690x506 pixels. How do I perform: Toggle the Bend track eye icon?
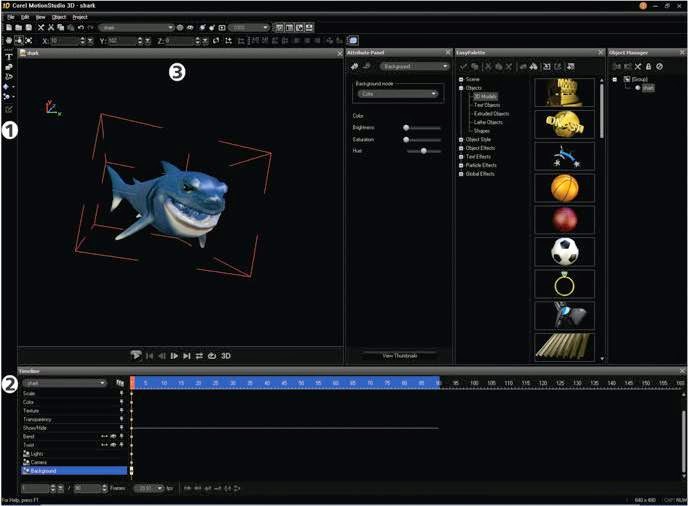click(114, 436)
